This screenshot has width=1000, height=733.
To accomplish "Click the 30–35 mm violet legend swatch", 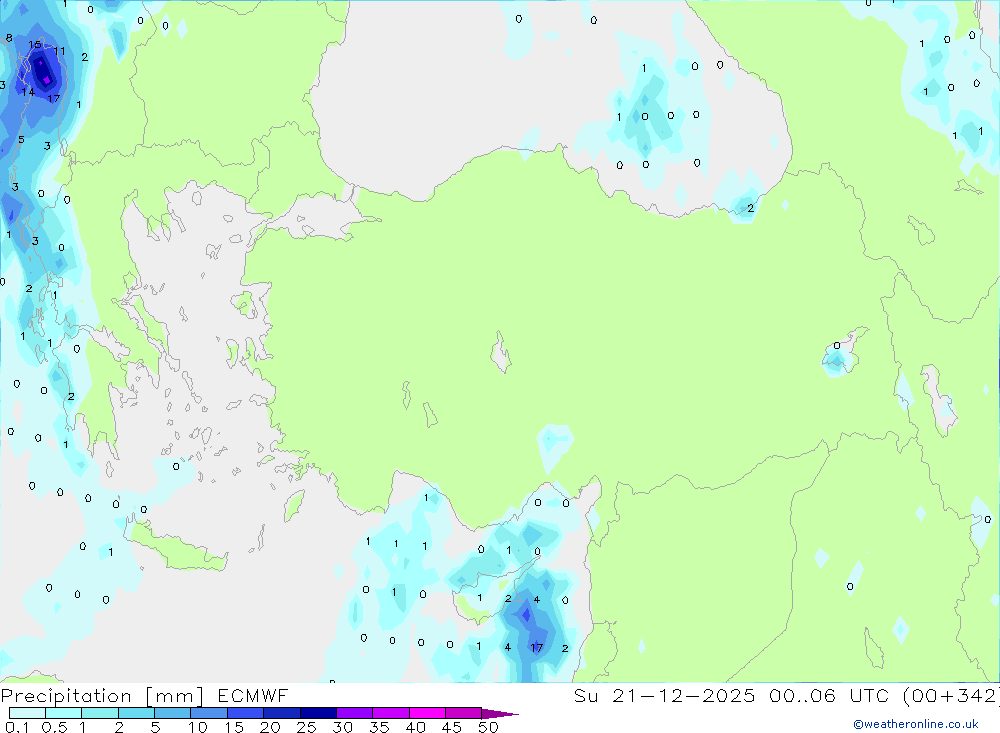I will point(354,713).
